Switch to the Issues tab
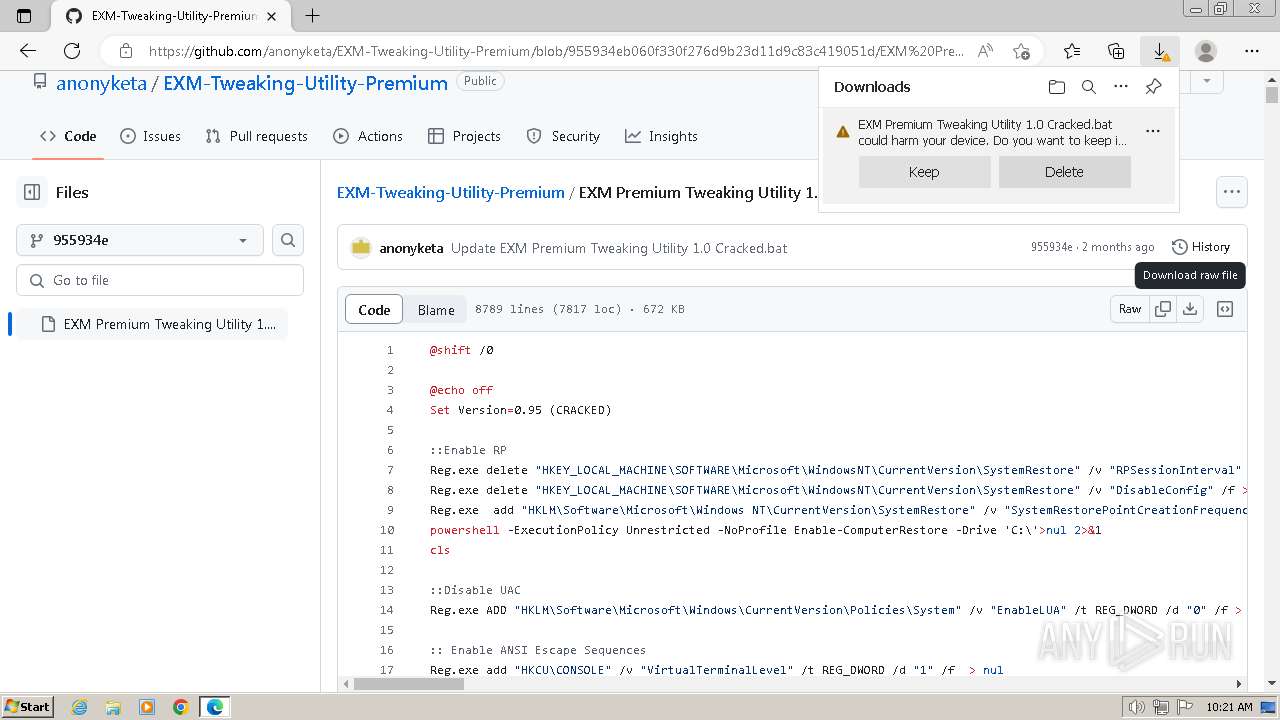This screenshot has width=1280, height=720. [150, 136]
